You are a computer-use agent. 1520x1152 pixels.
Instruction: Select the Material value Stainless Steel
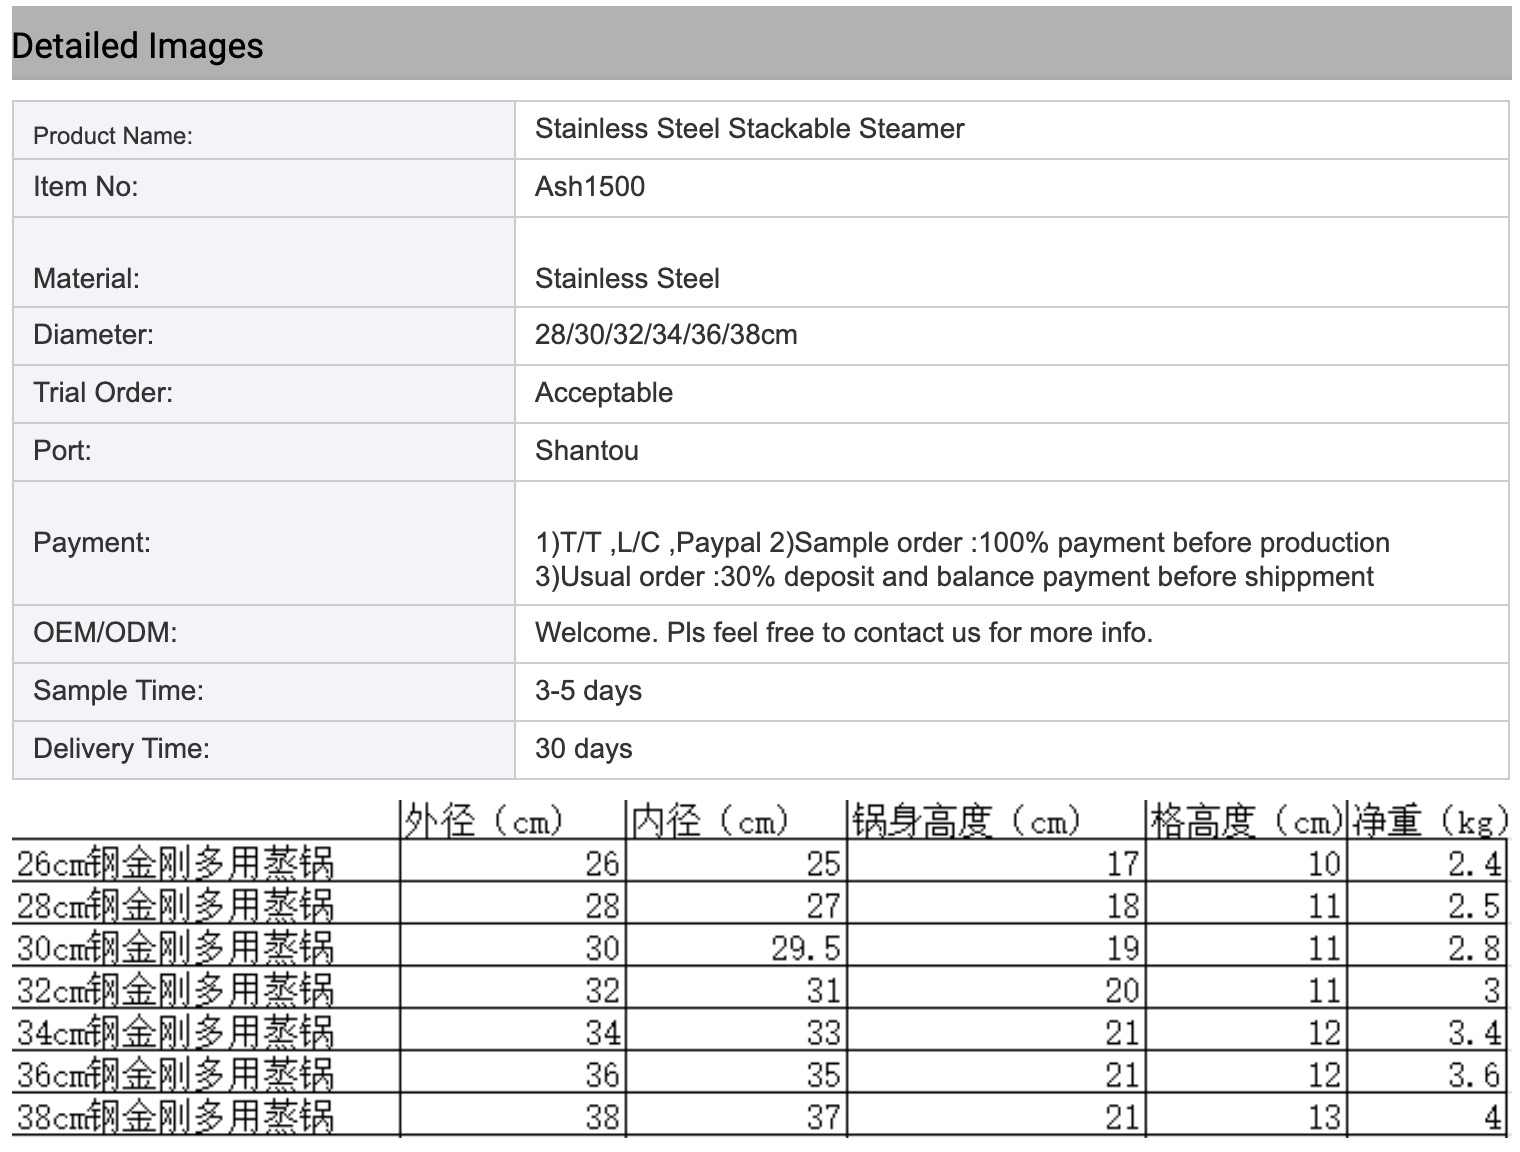click(x=627, y=278)
